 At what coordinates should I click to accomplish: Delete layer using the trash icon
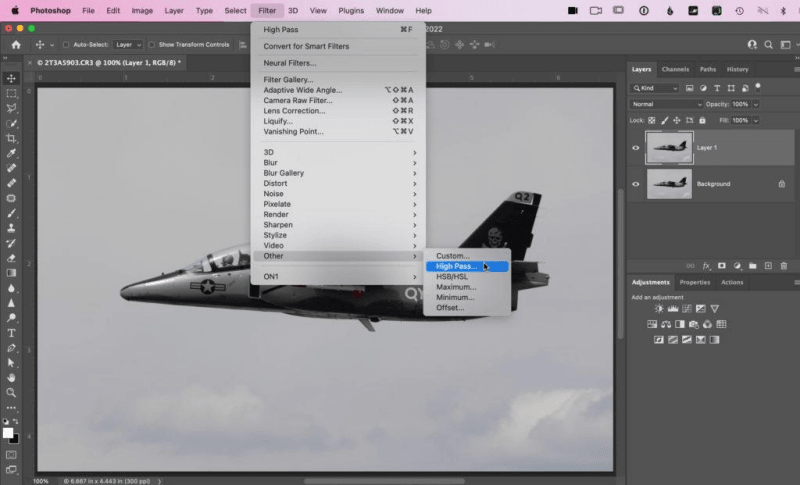783,266
